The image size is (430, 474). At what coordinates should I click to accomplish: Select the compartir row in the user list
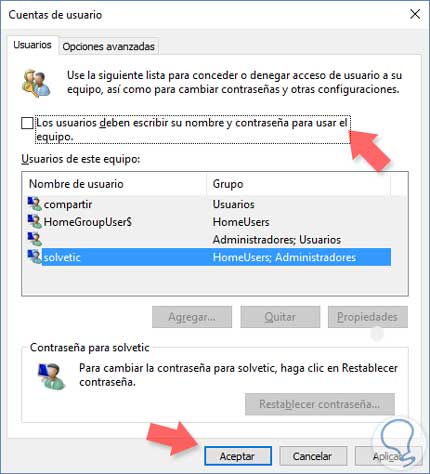209,204
